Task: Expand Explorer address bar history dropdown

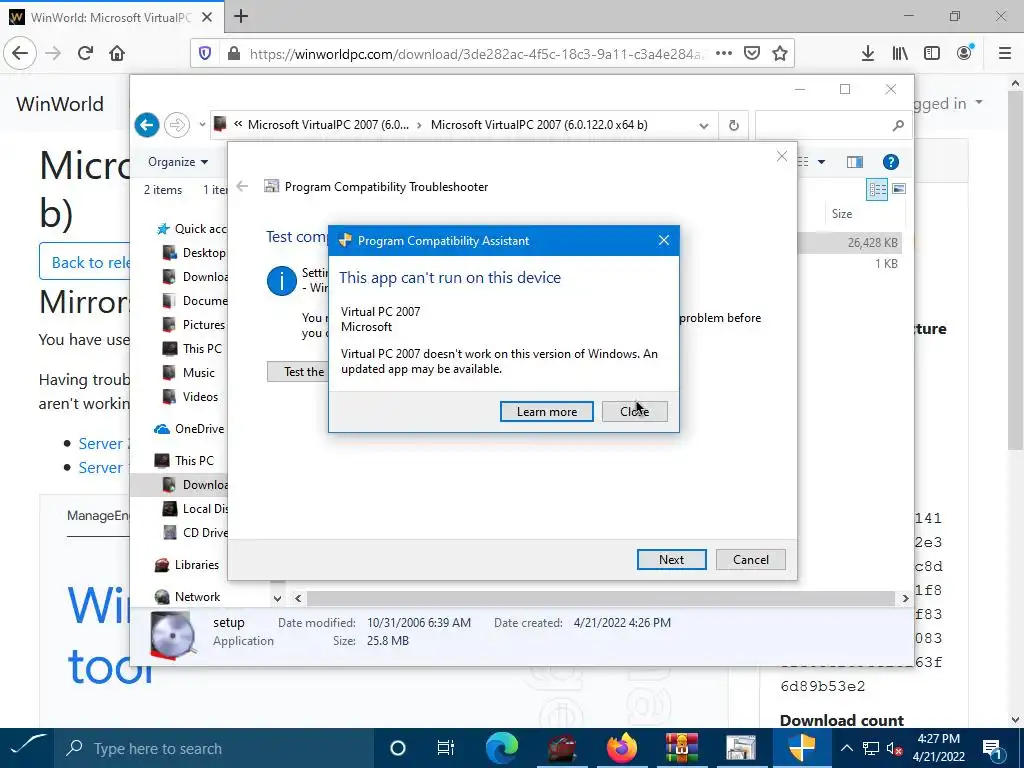Action: coord(703,125)
